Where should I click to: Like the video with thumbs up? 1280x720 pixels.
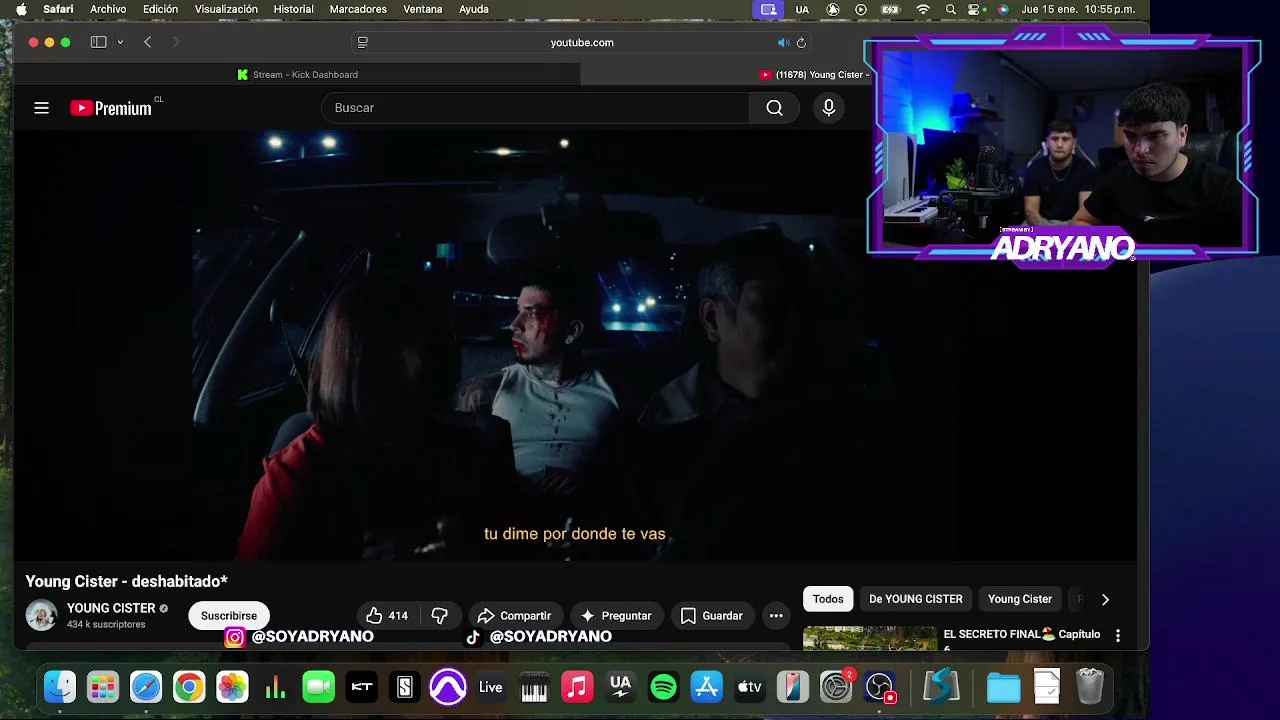(387, 616)
